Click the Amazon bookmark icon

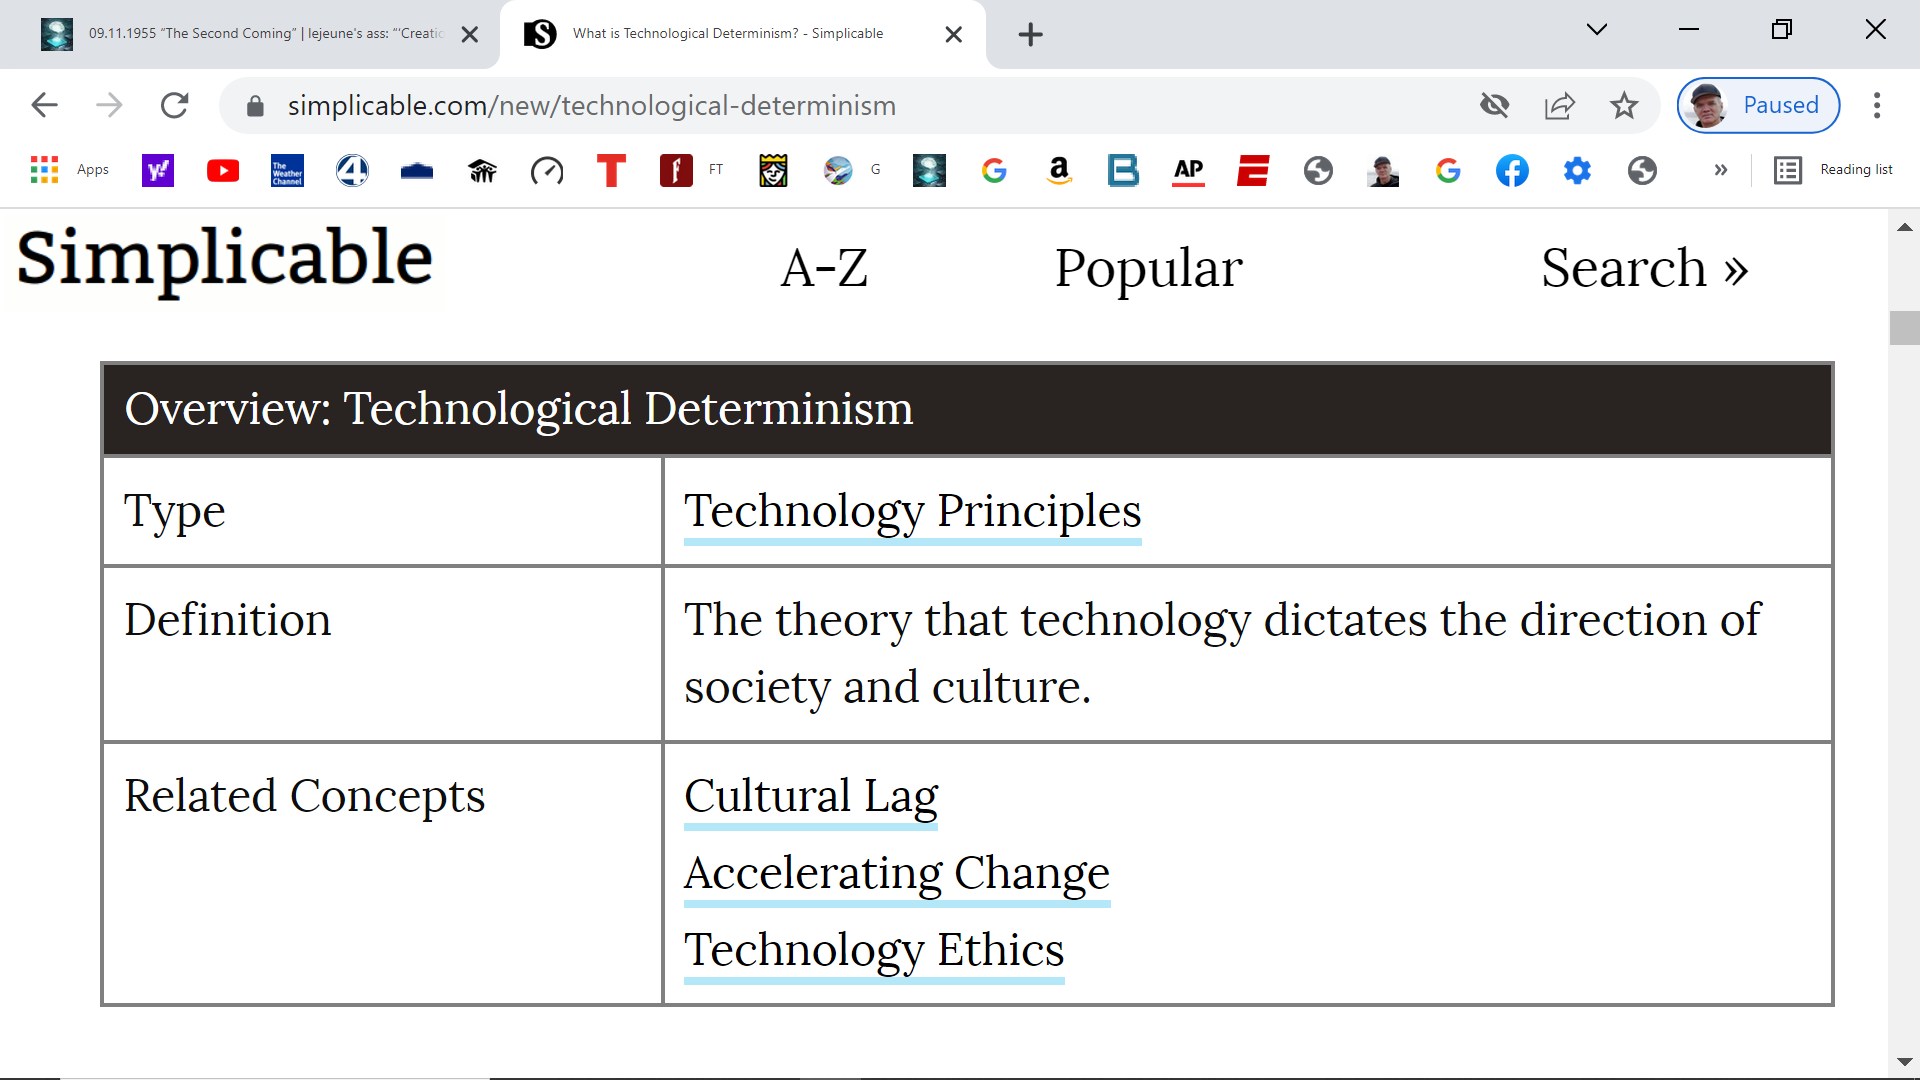tap(1059, 171)
